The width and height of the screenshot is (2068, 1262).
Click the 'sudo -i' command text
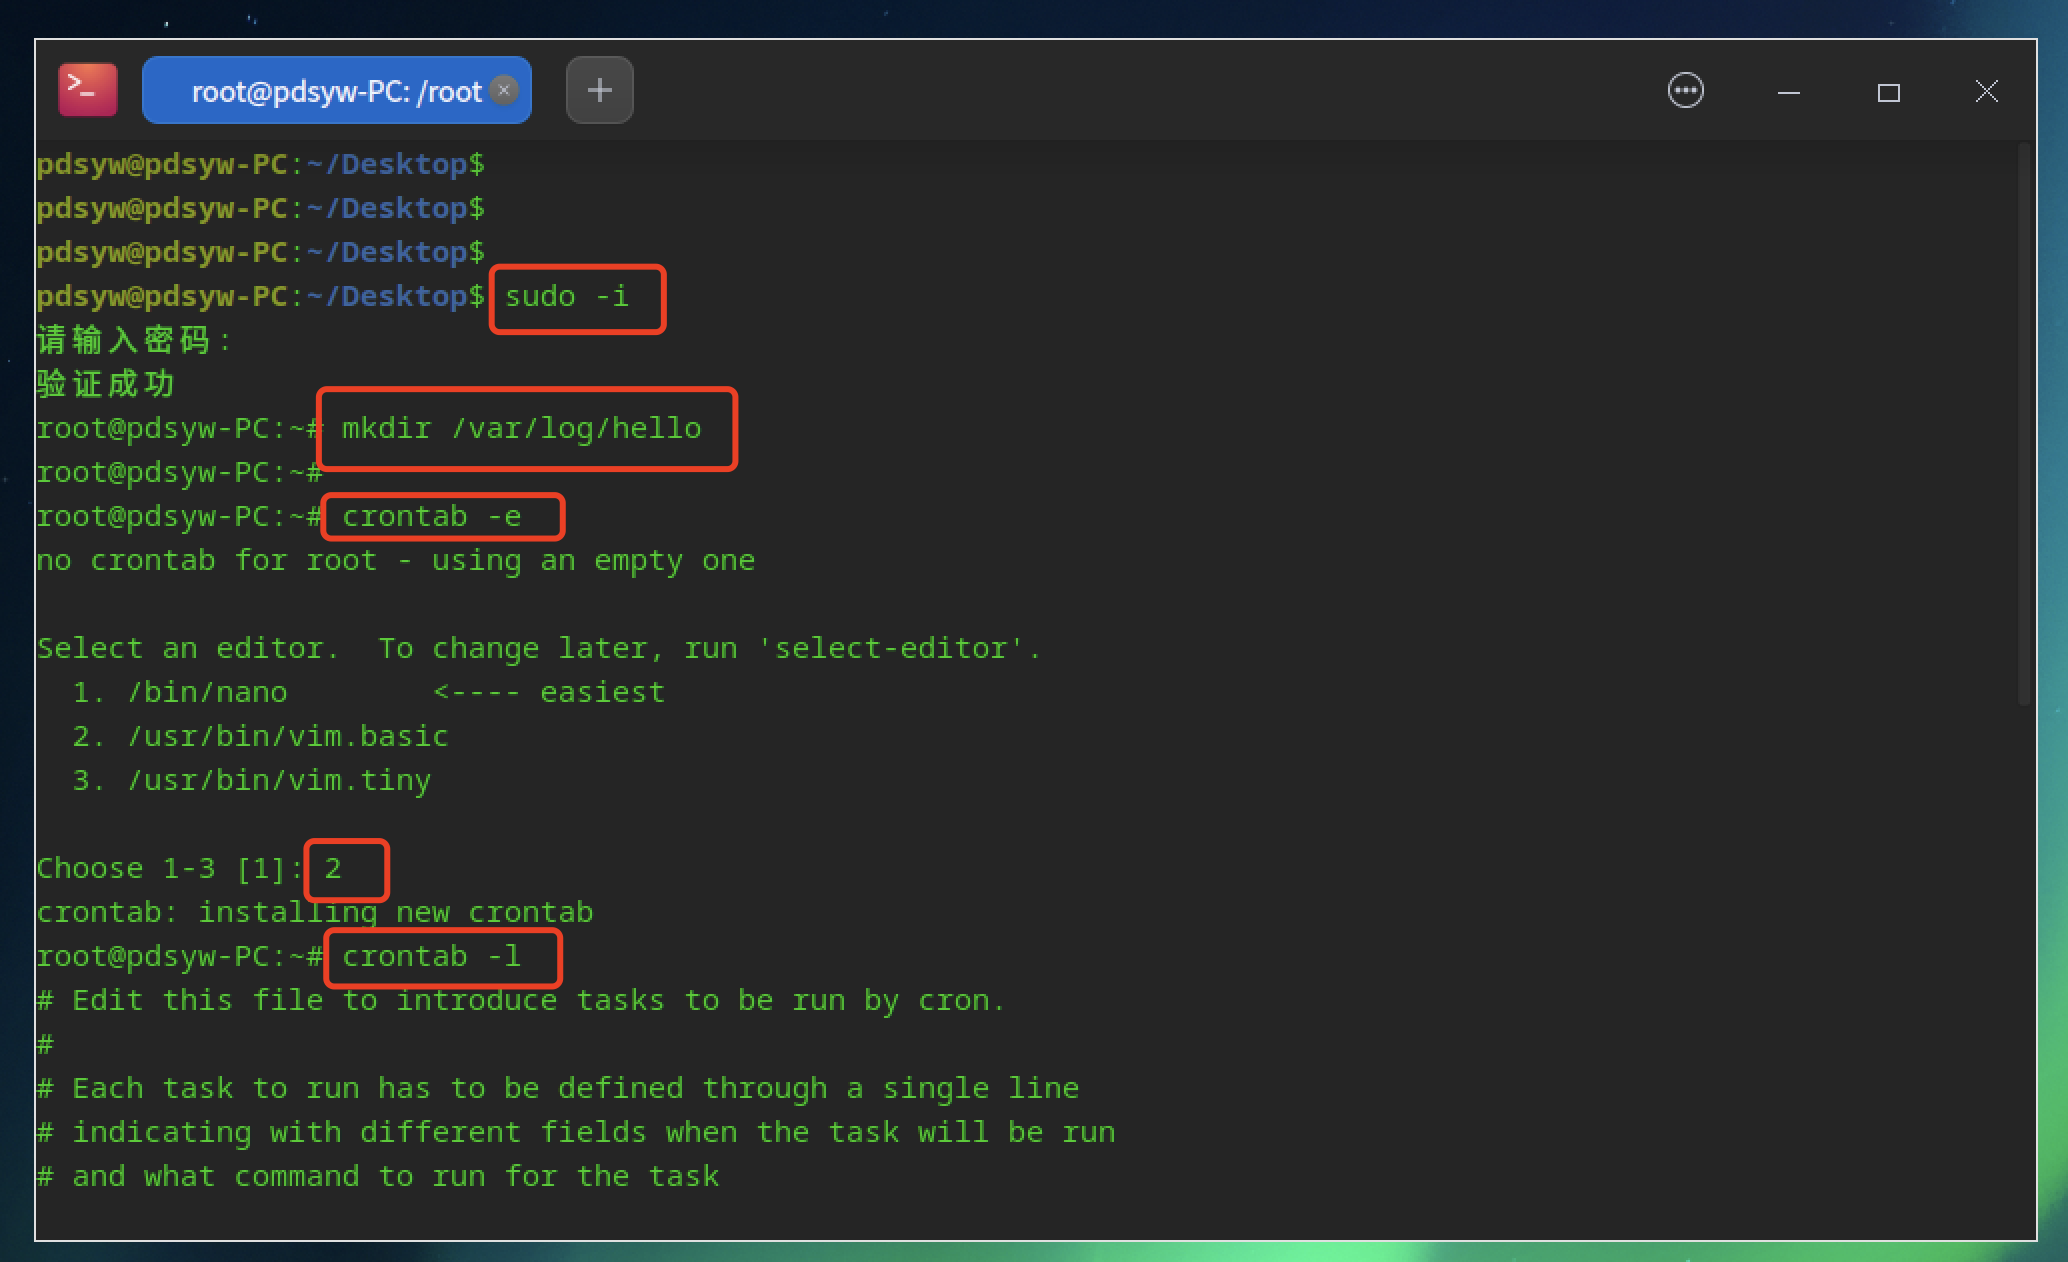pos(567,297)
